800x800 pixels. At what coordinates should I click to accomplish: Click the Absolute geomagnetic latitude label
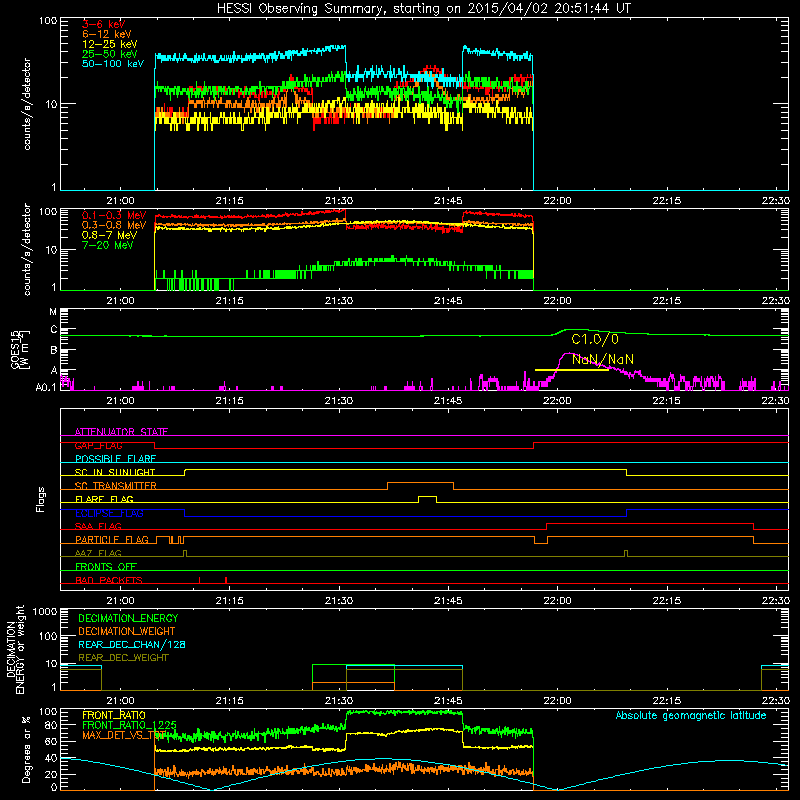pyautogui.click(x=691, y=715)
